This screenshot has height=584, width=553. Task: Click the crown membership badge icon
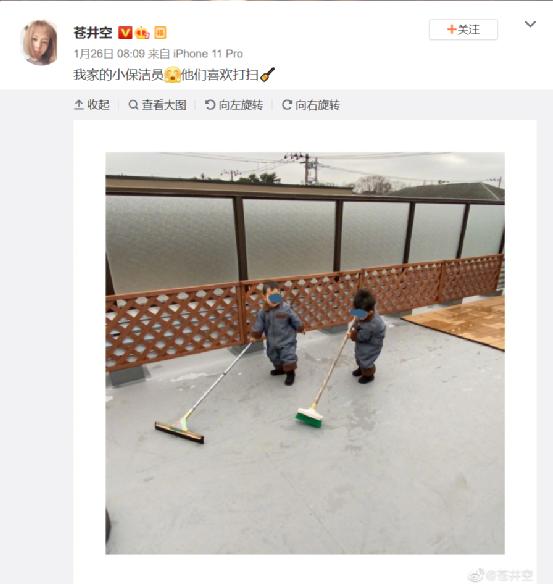[x=143, y=33]
